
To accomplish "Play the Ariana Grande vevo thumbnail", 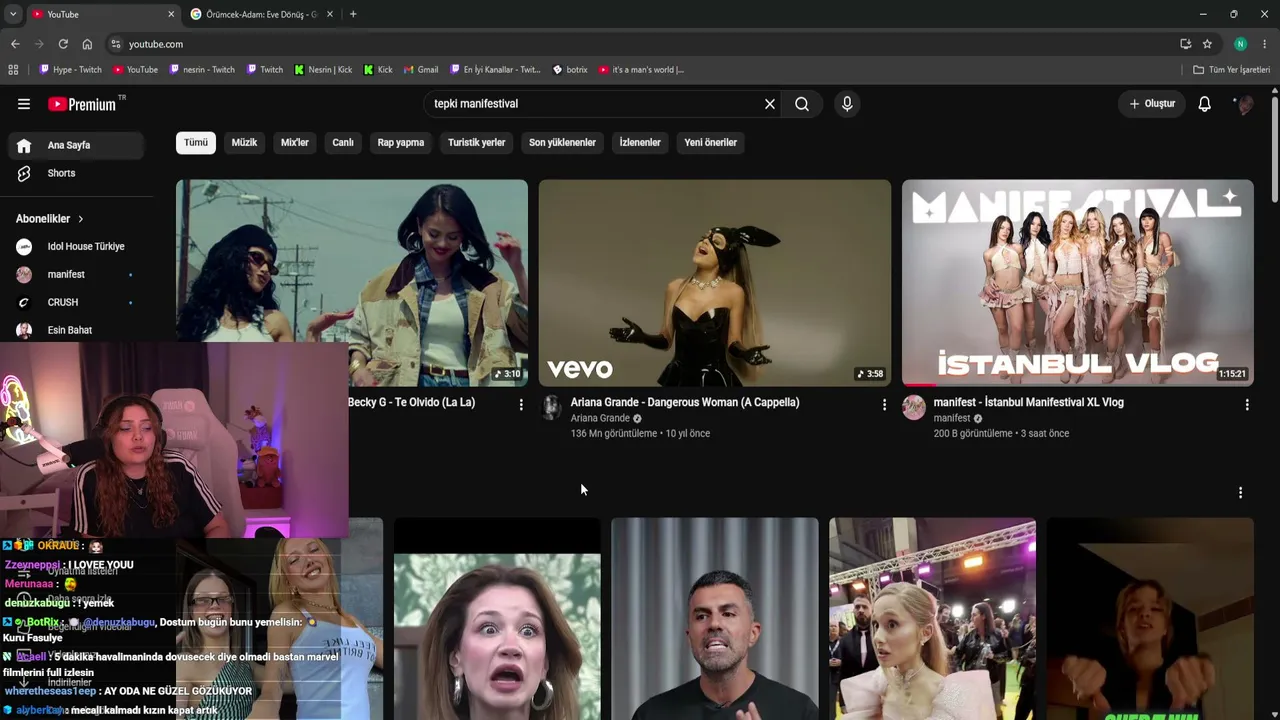I will pos(715,283).
